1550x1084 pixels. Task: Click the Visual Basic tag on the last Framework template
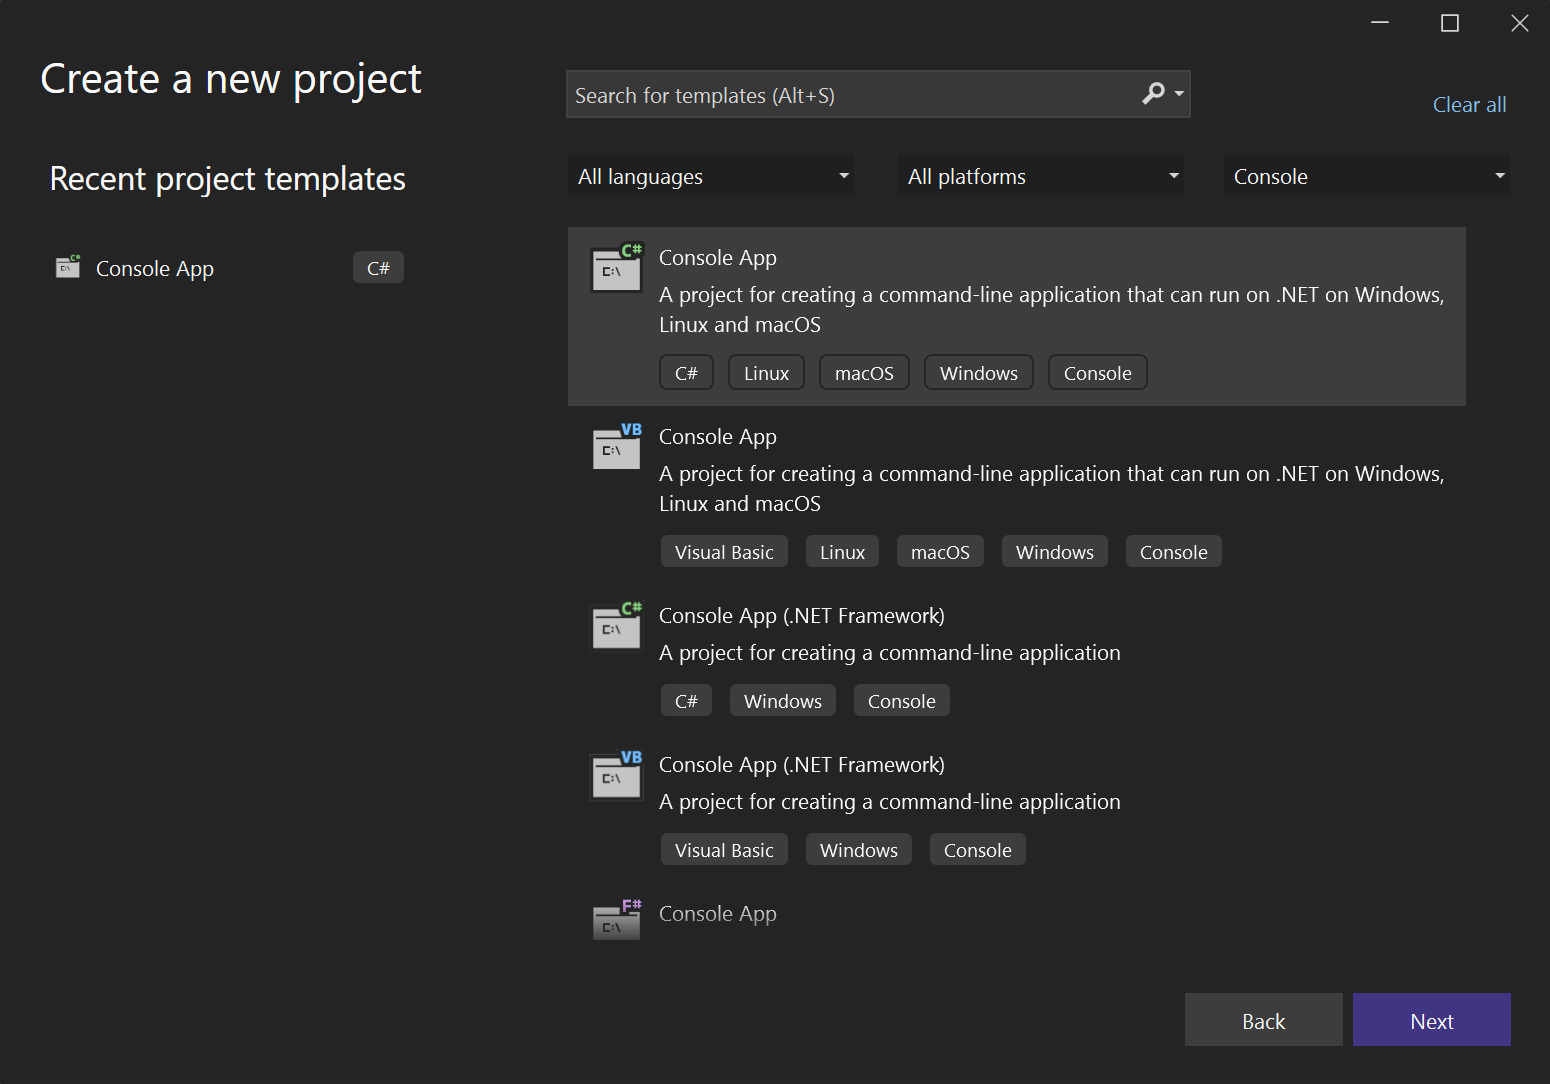pos(723,849)
